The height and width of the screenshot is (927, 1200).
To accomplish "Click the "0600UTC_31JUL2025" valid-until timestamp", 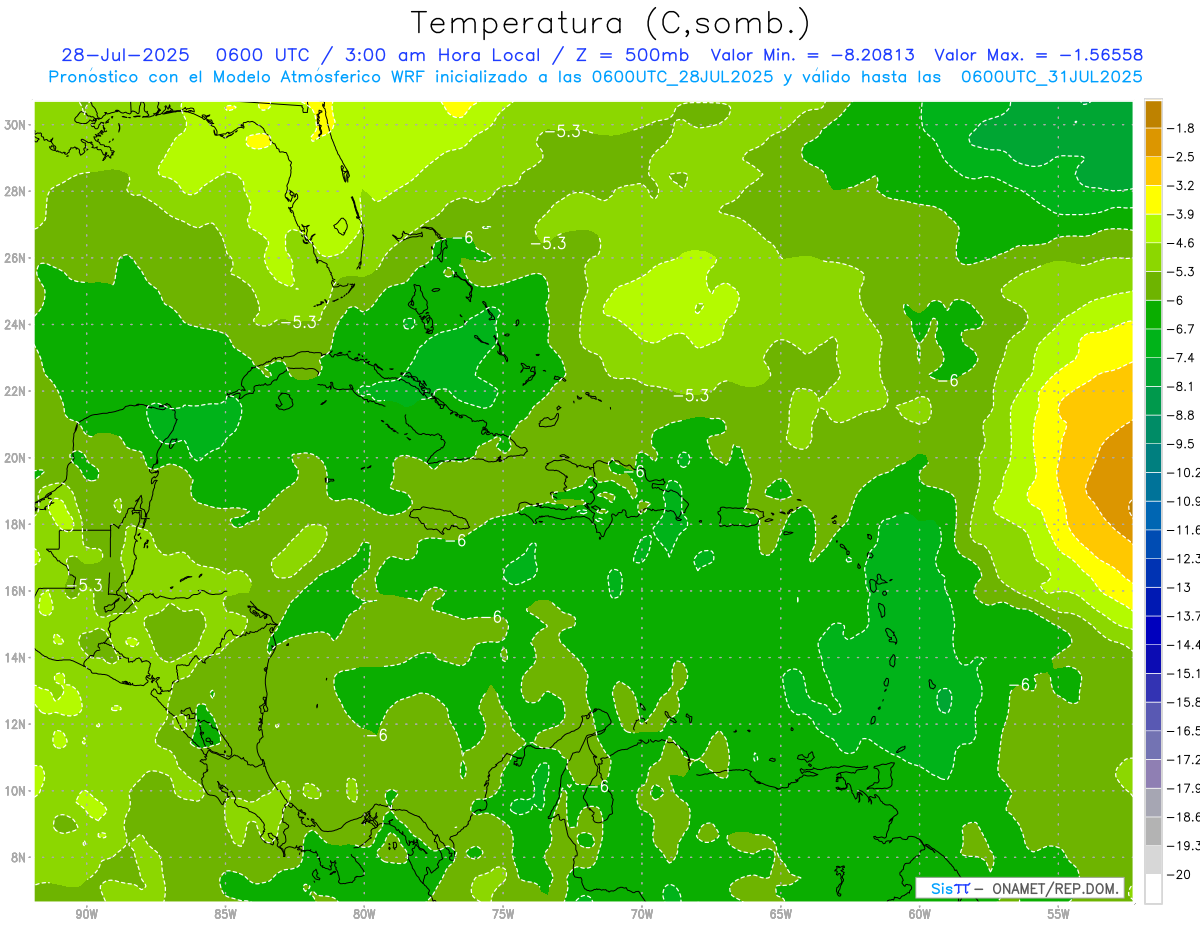I will (x=1051, y=76).
